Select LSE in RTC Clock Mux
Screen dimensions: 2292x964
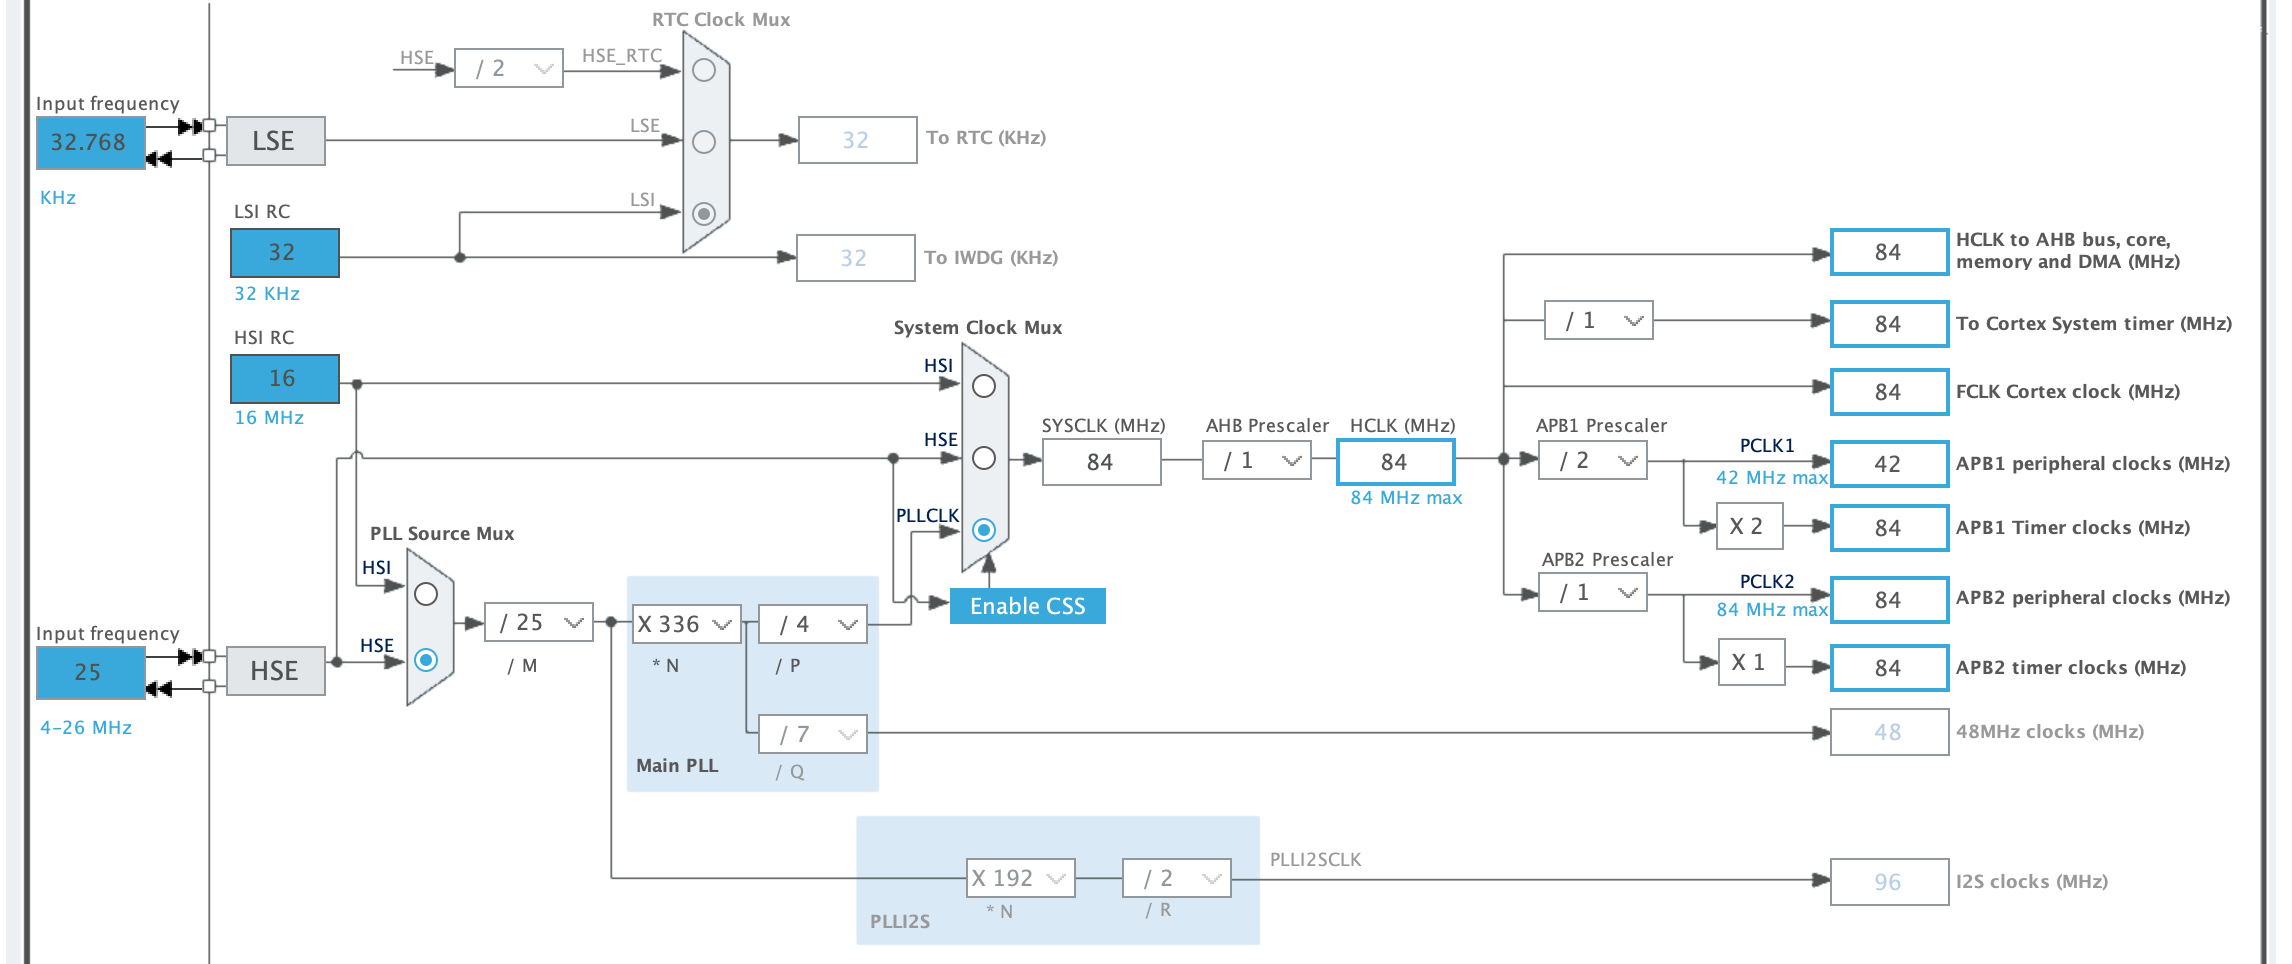704,142
